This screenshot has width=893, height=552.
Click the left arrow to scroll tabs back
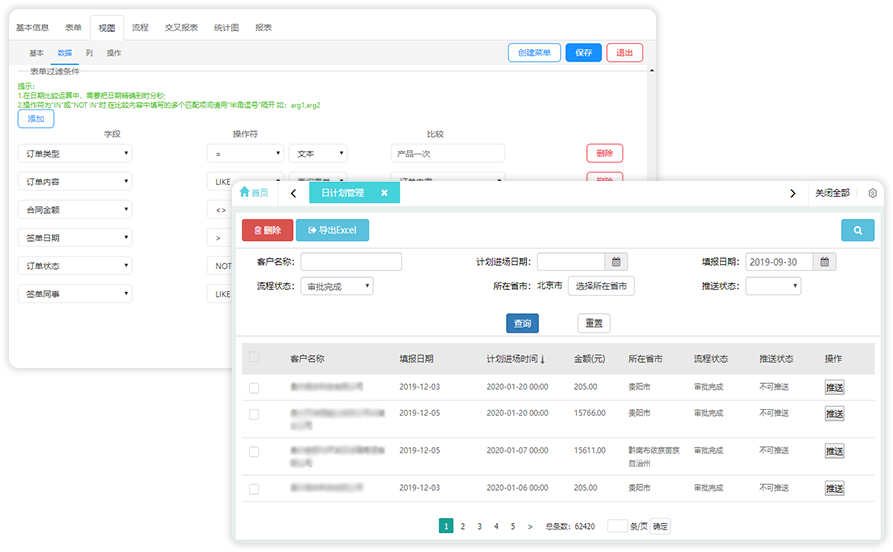tap(293, 193)
